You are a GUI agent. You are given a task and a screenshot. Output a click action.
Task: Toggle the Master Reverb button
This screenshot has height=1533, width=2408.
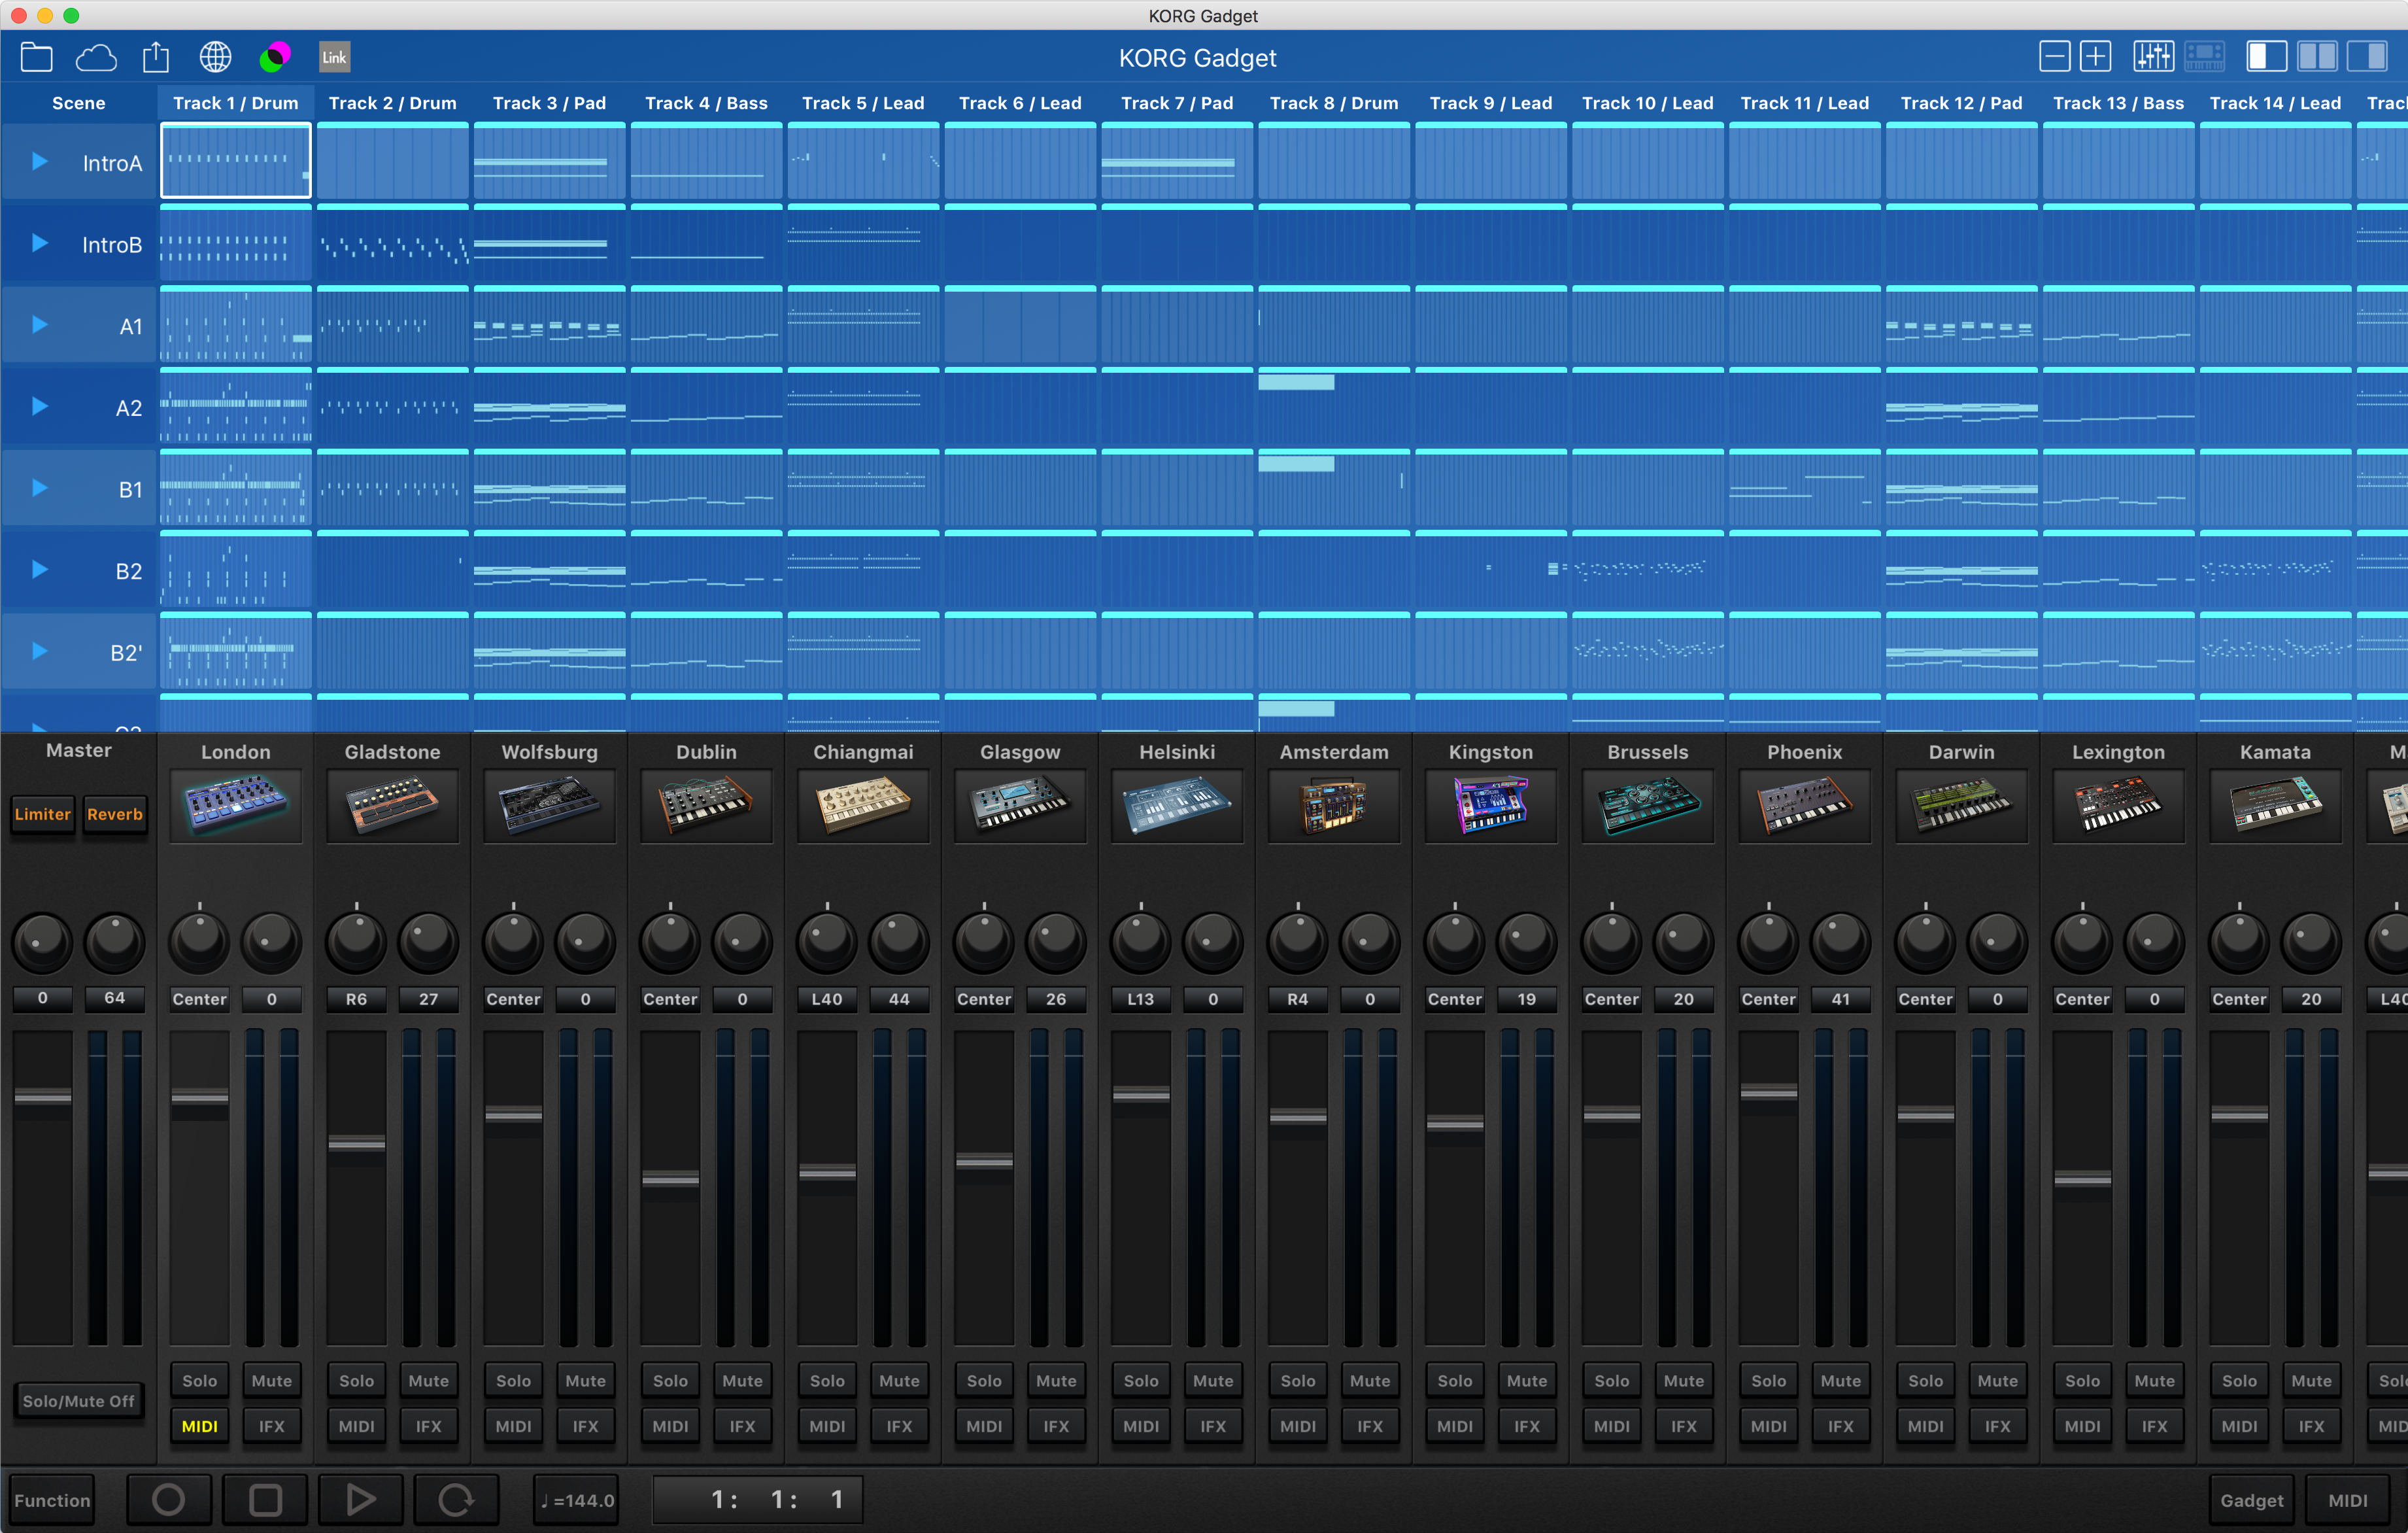tap(115, 814)
